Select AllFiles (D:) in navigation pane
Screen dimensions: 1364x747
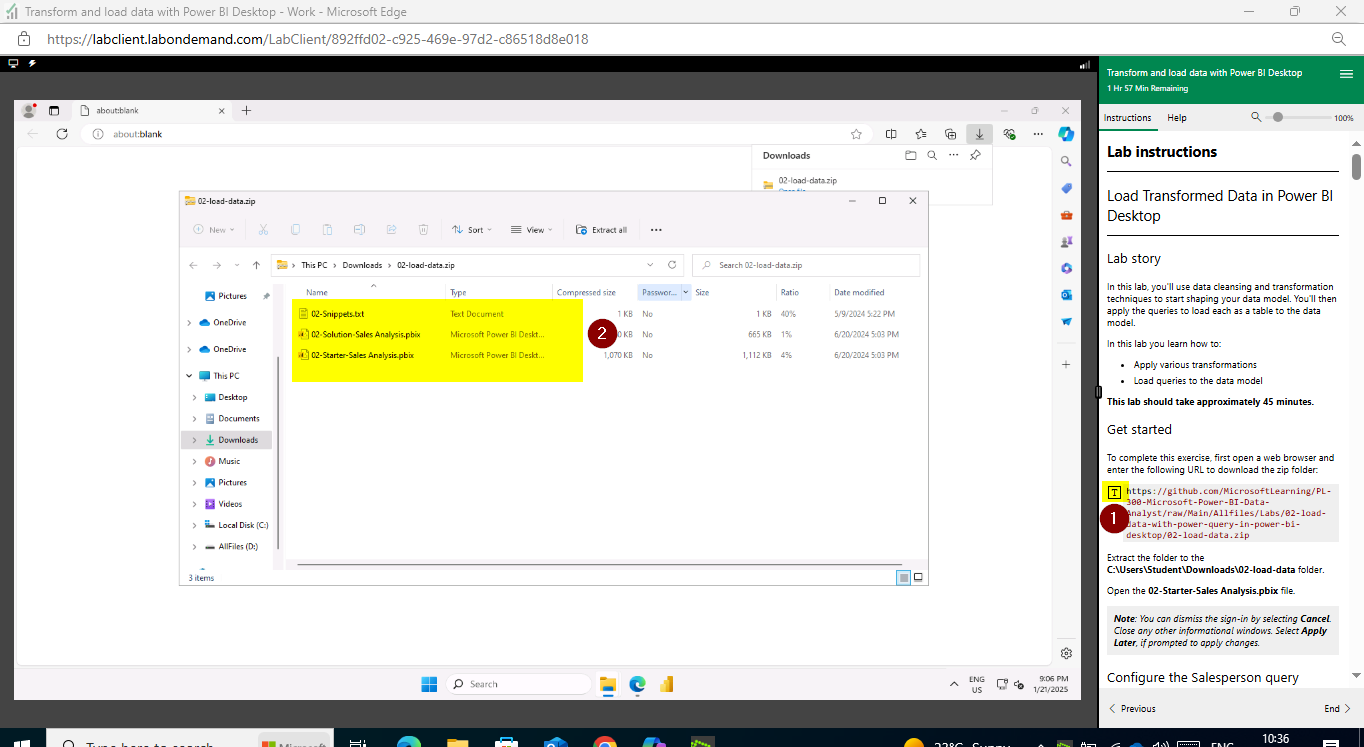(231, 547)
